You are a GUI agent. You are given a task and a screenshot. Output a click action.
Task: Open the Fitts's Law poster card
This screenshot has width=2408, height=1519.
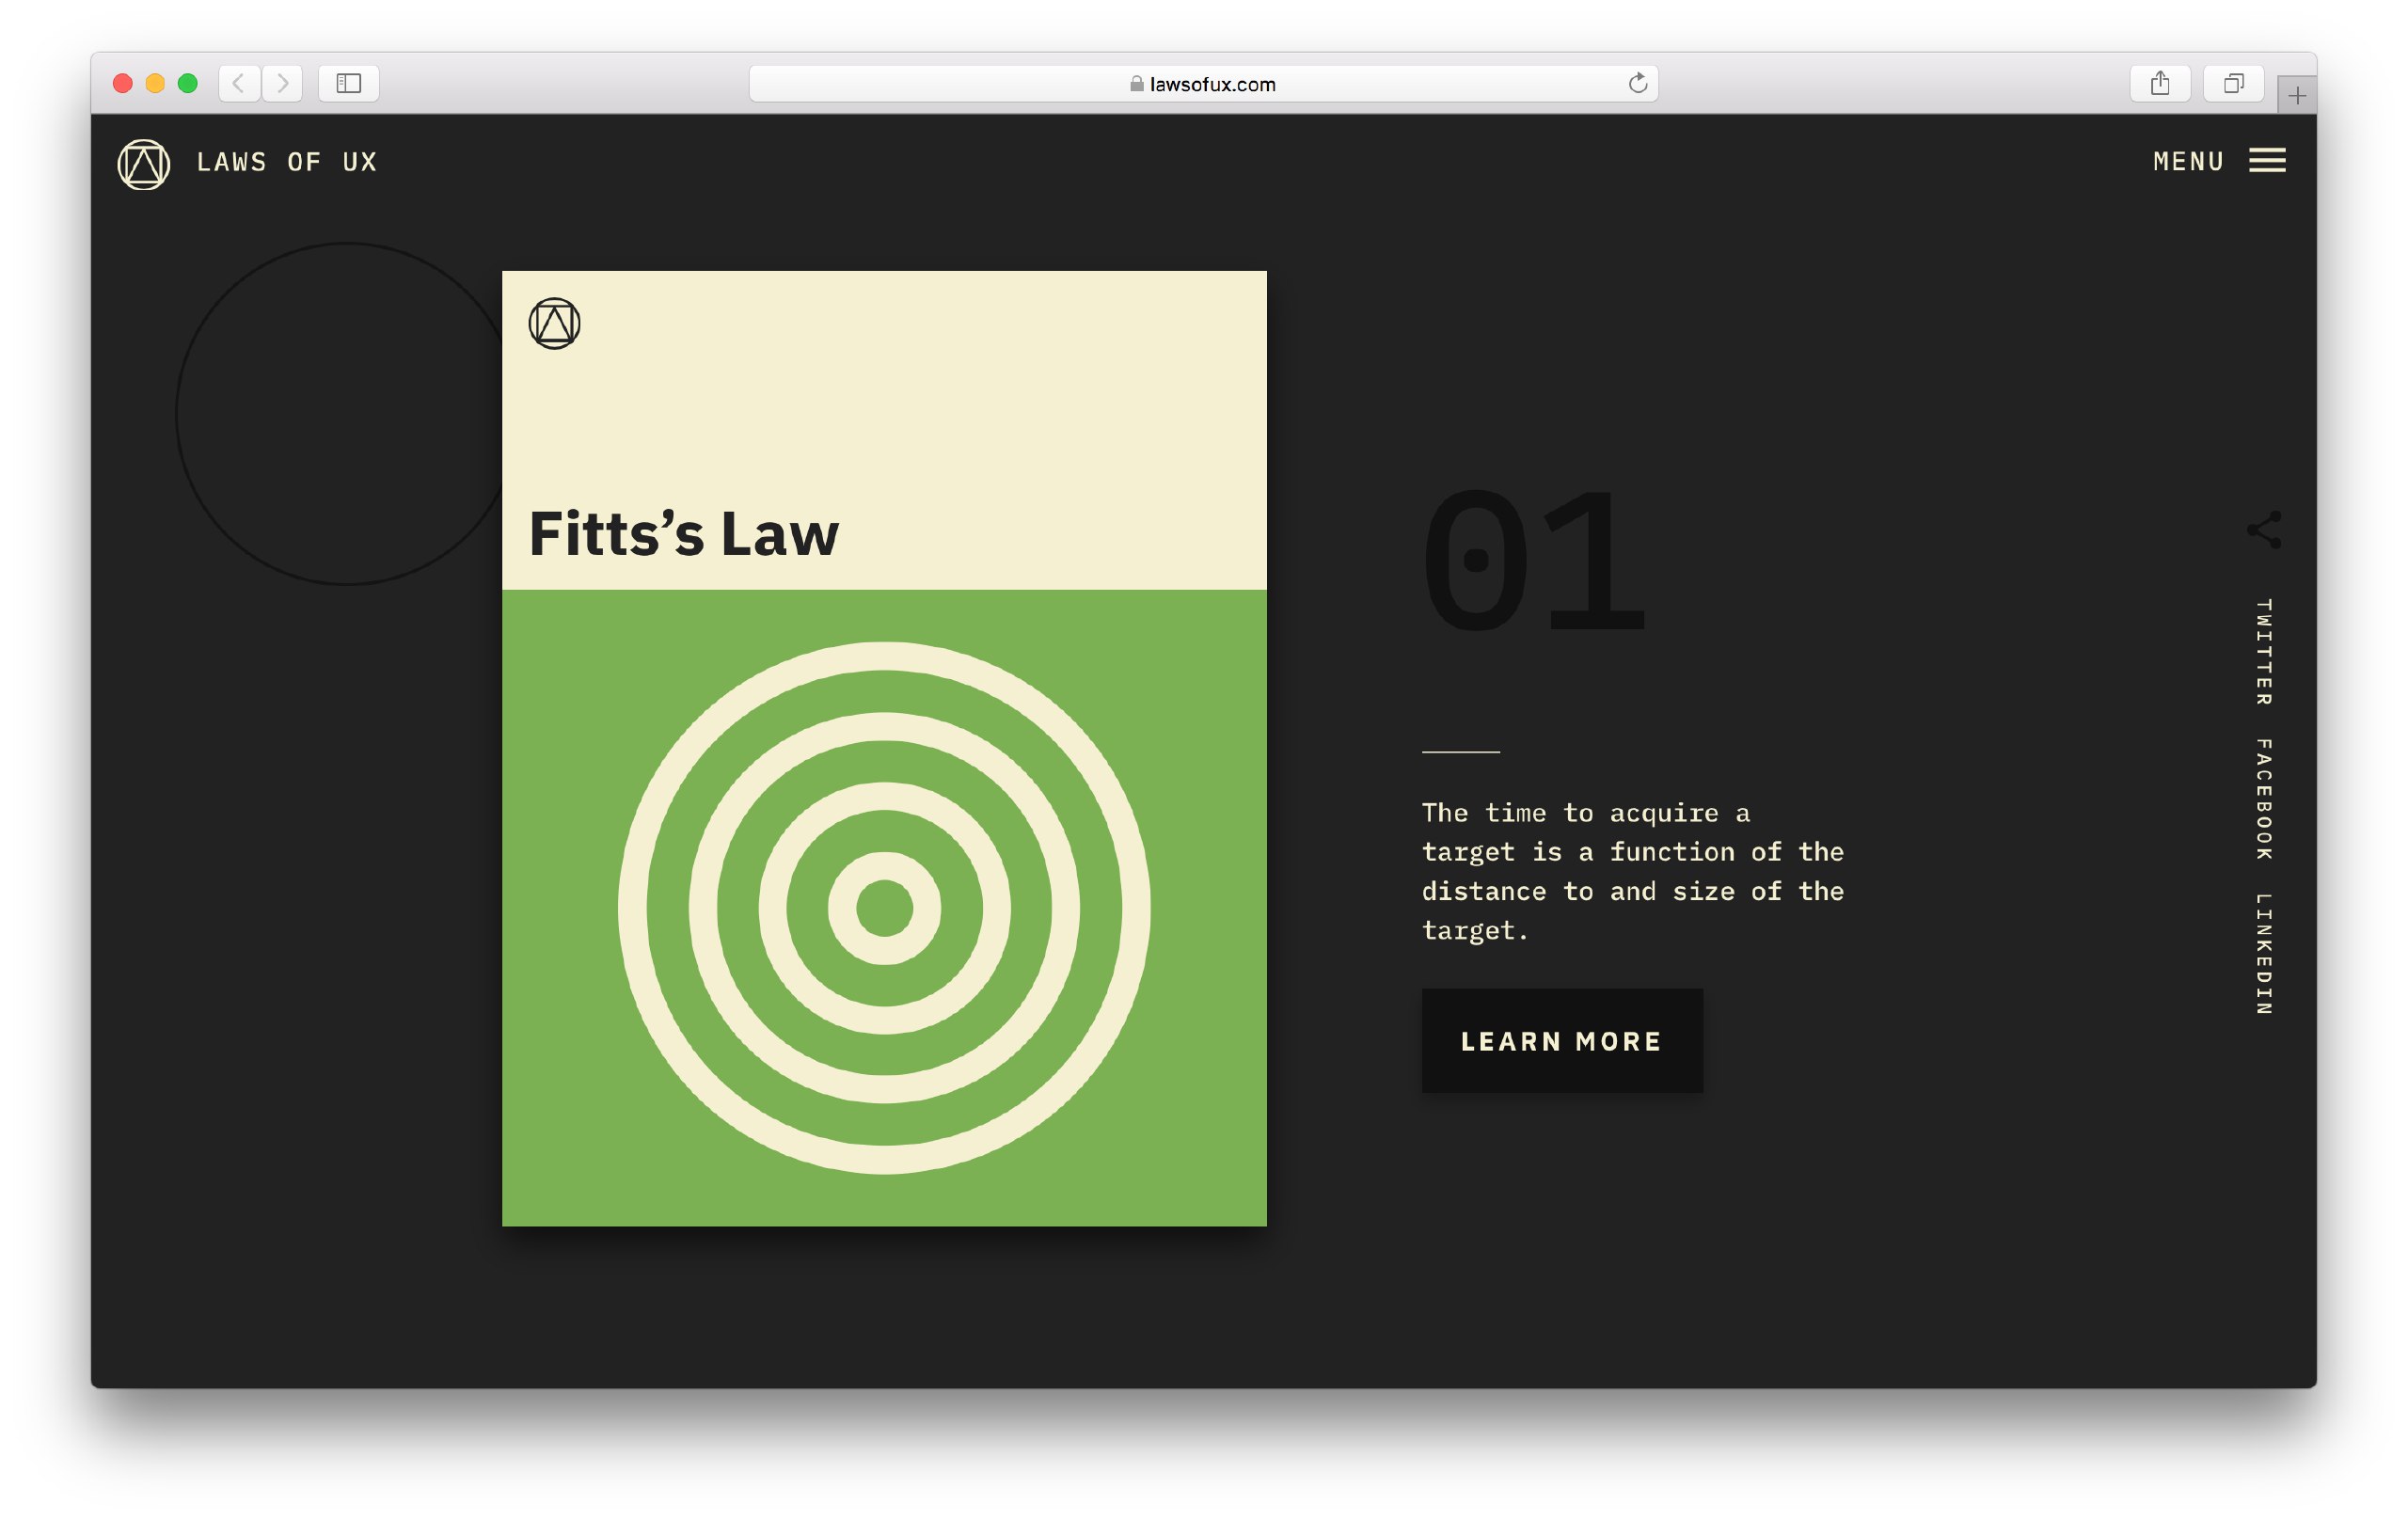884,748
